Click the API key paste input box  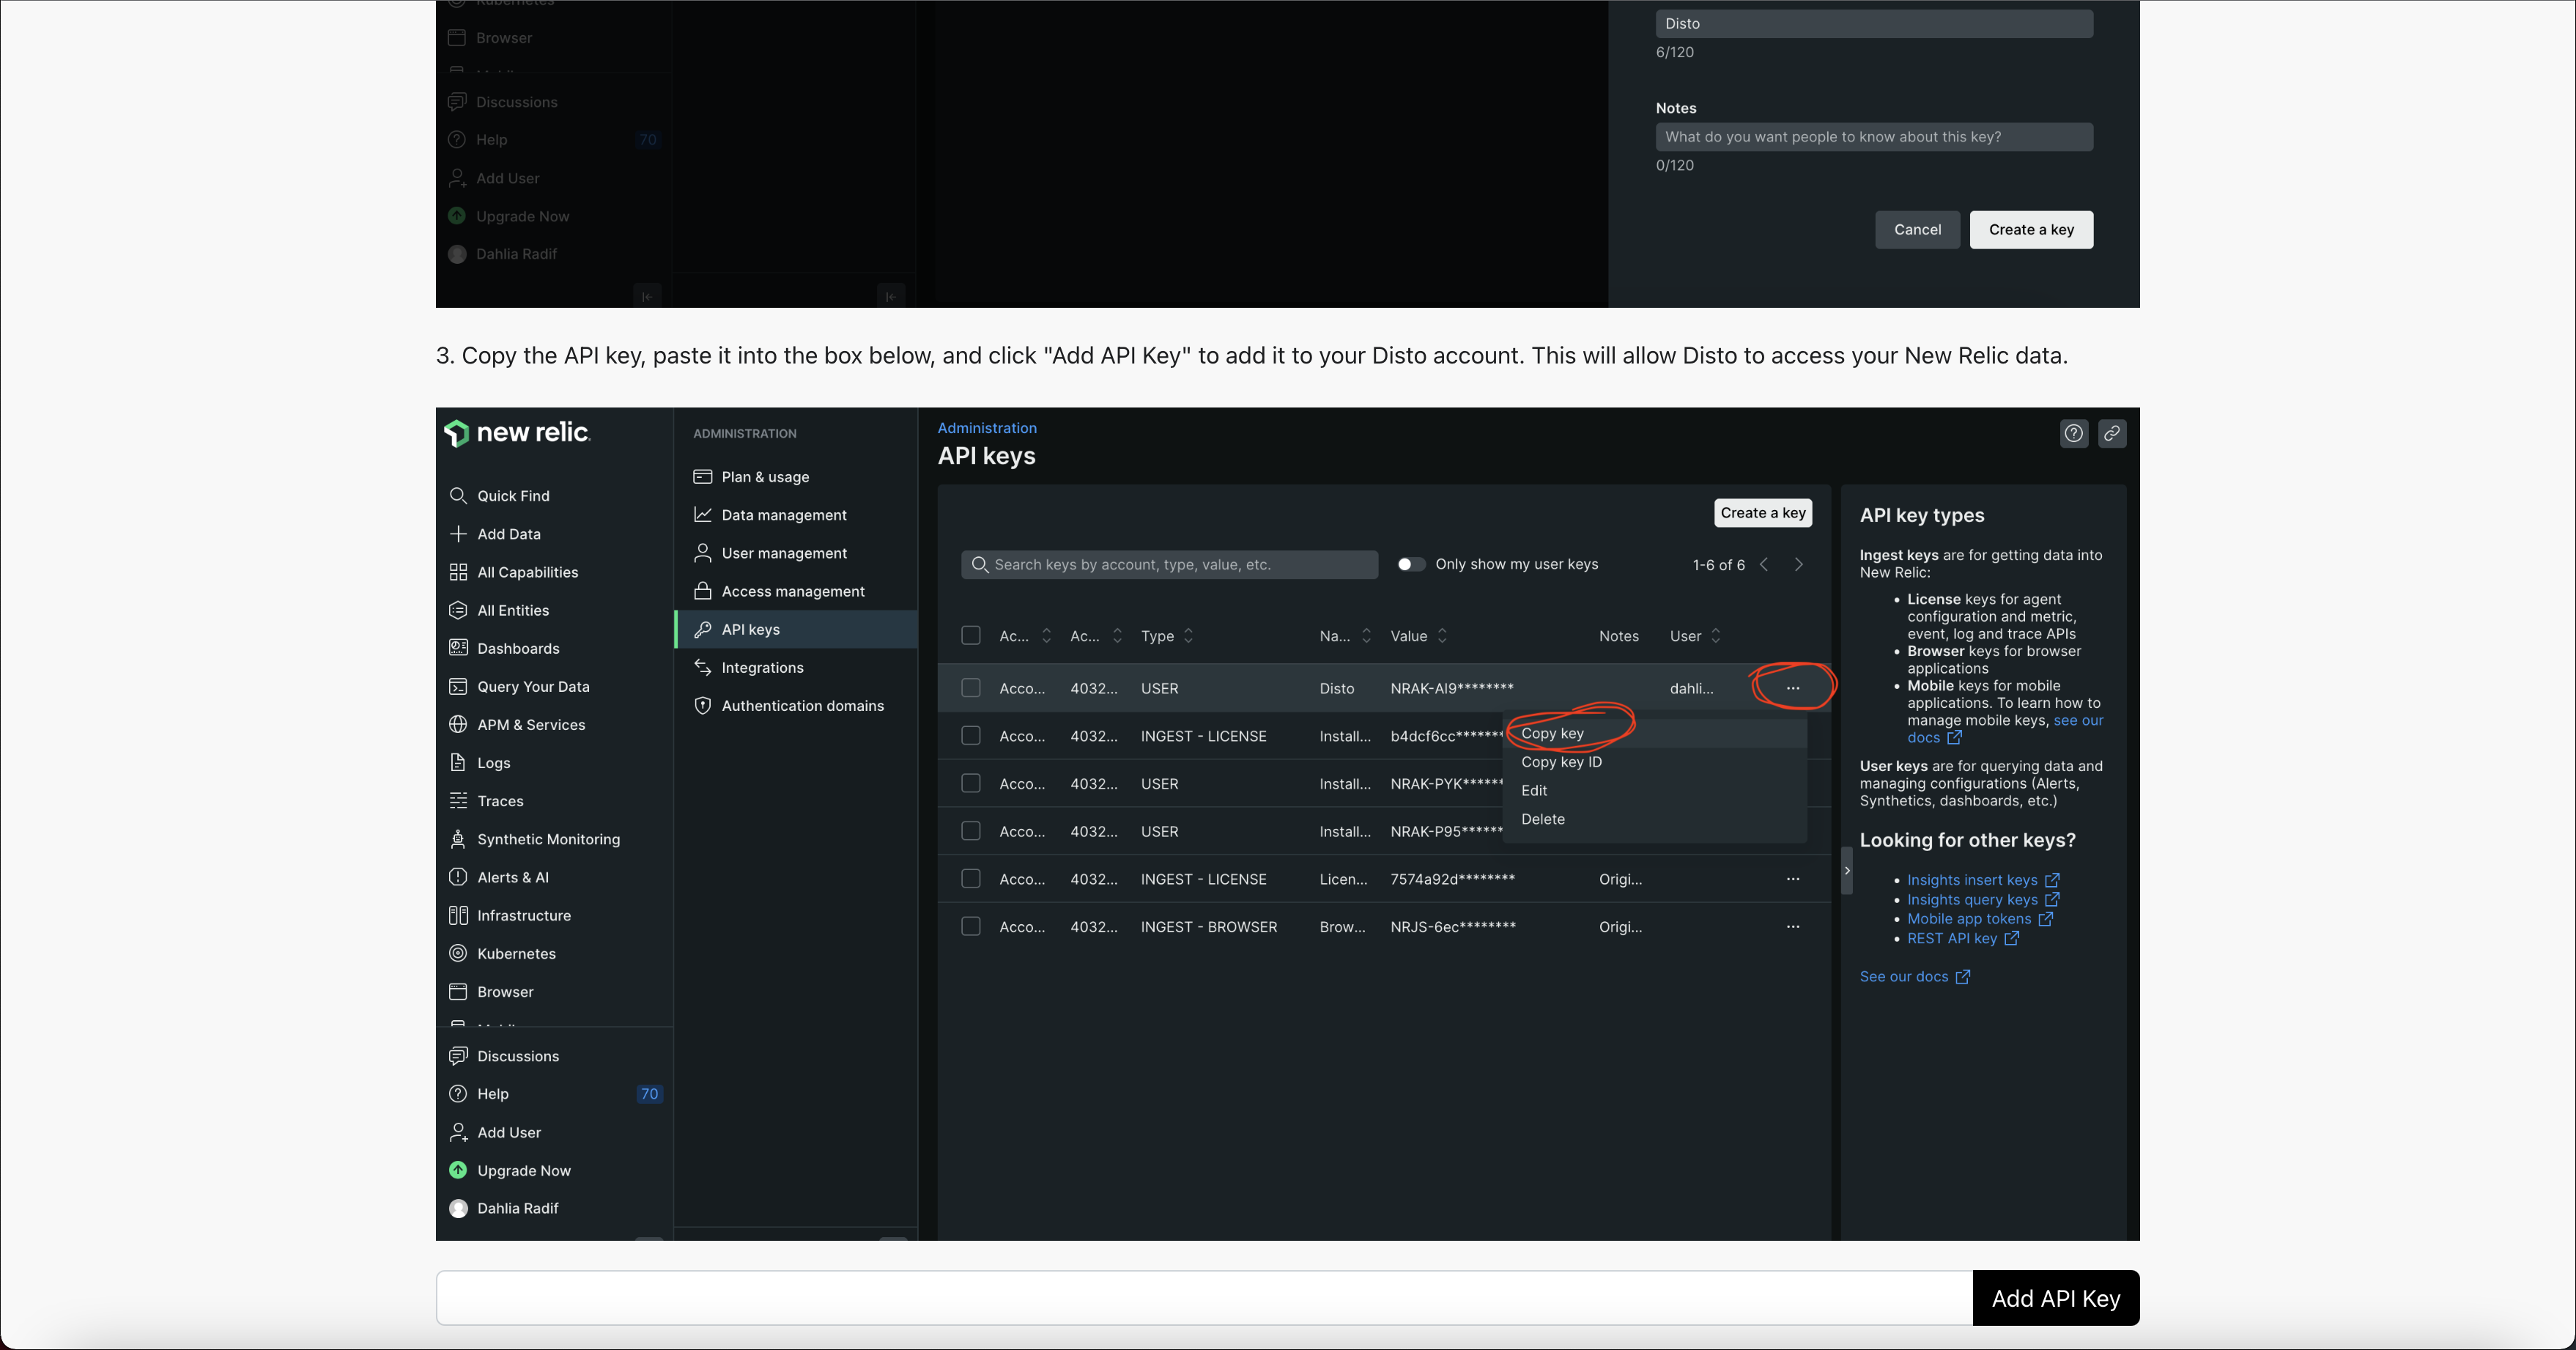click(1203, 1298)
